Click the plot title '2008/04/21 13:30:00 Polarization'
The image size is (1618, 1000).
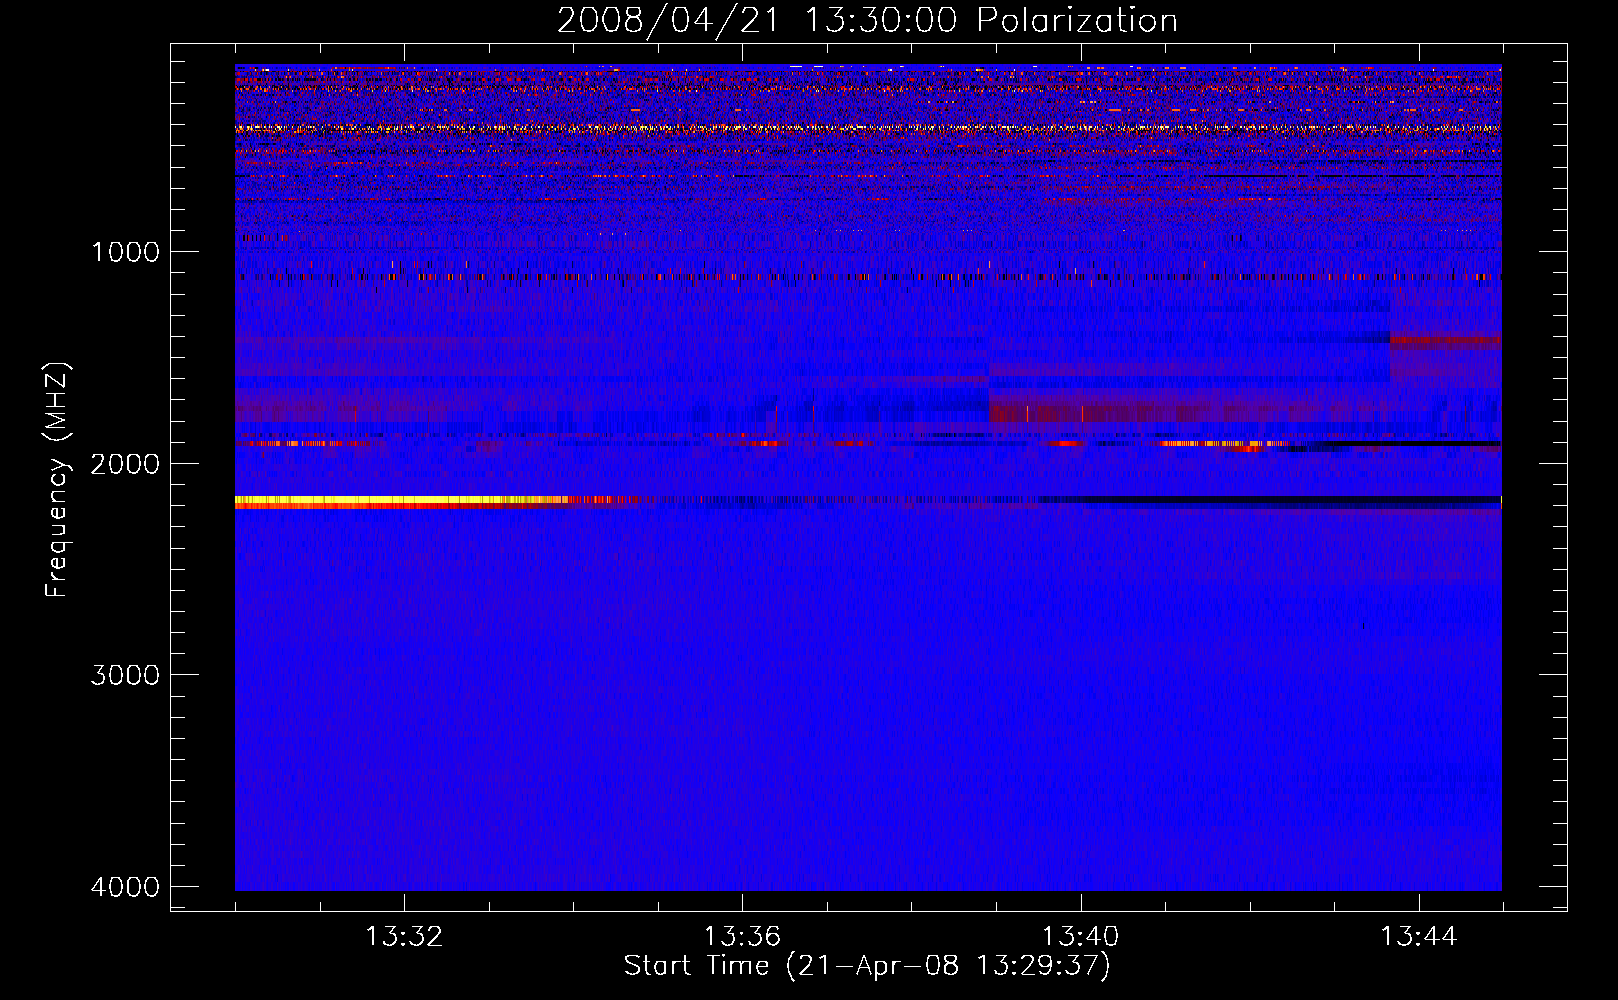pyautogui.click(x=867, y=20)
